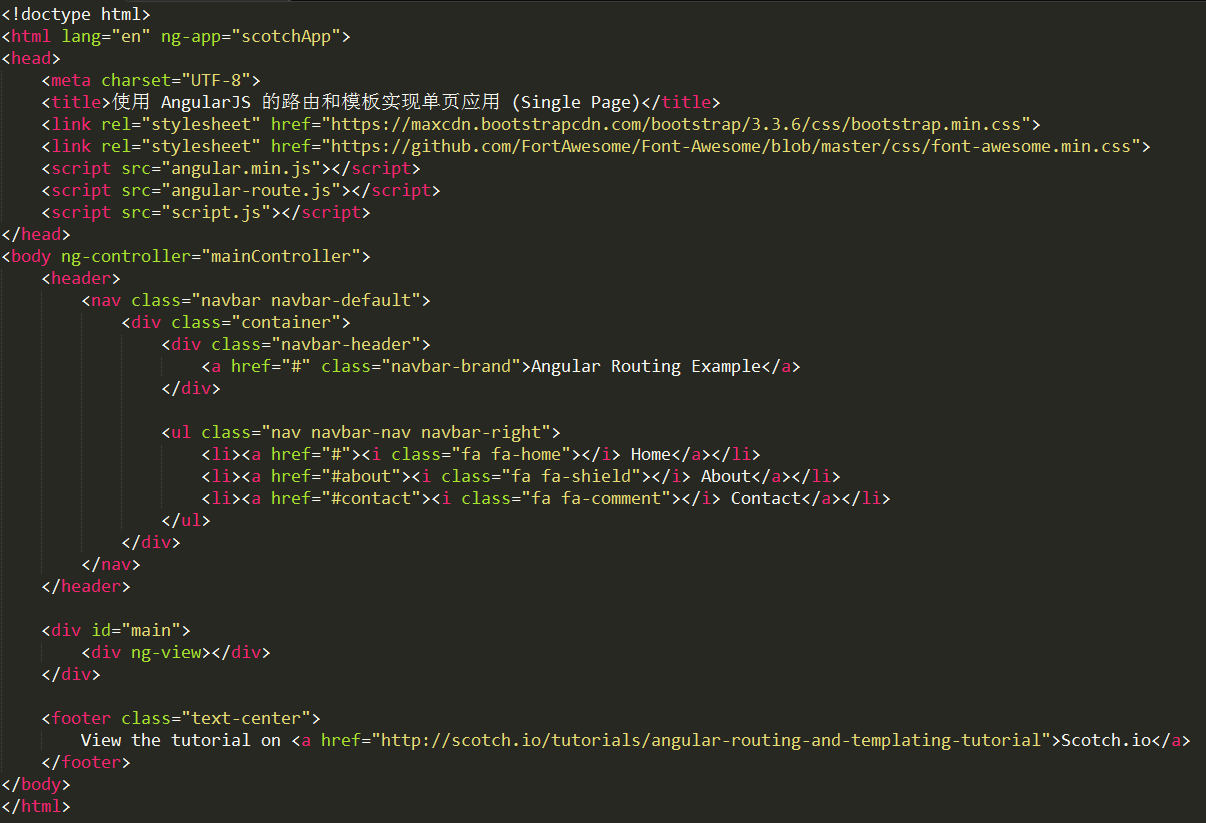This screenshot has height=823, width=1206.
Task: Click "(Single Page)" in the title text
Action: (x=575, y=102)
